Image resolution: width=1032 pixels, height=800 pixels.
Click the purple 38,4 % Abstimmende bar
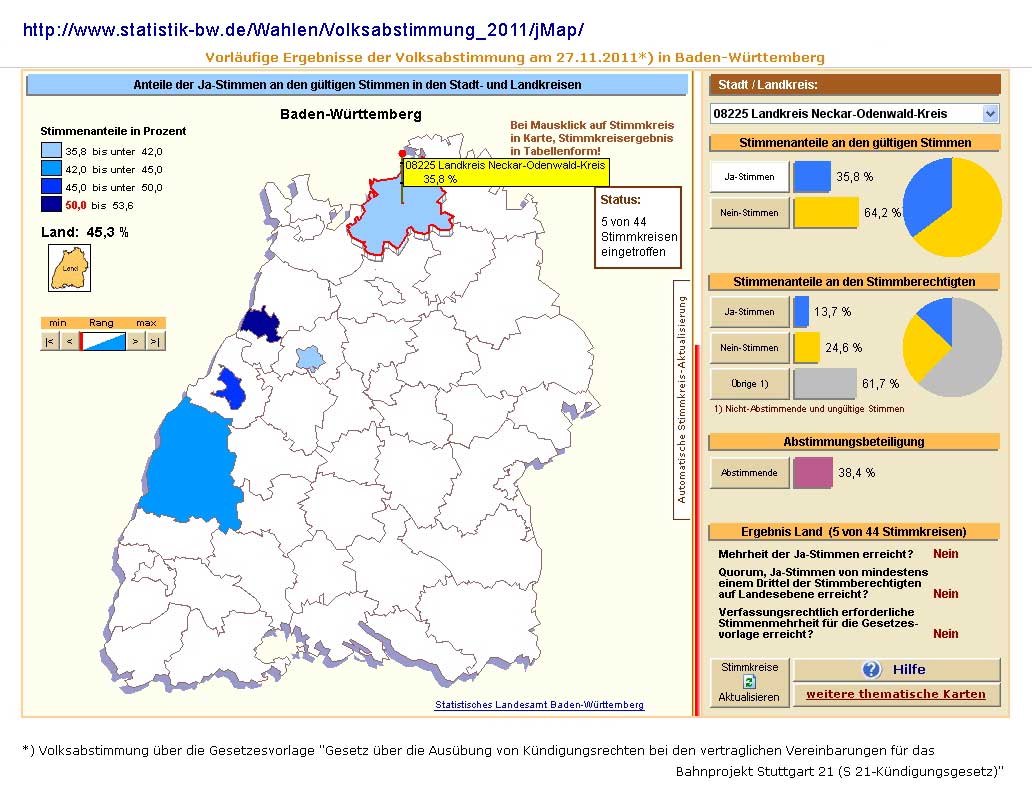pos(813,473)
